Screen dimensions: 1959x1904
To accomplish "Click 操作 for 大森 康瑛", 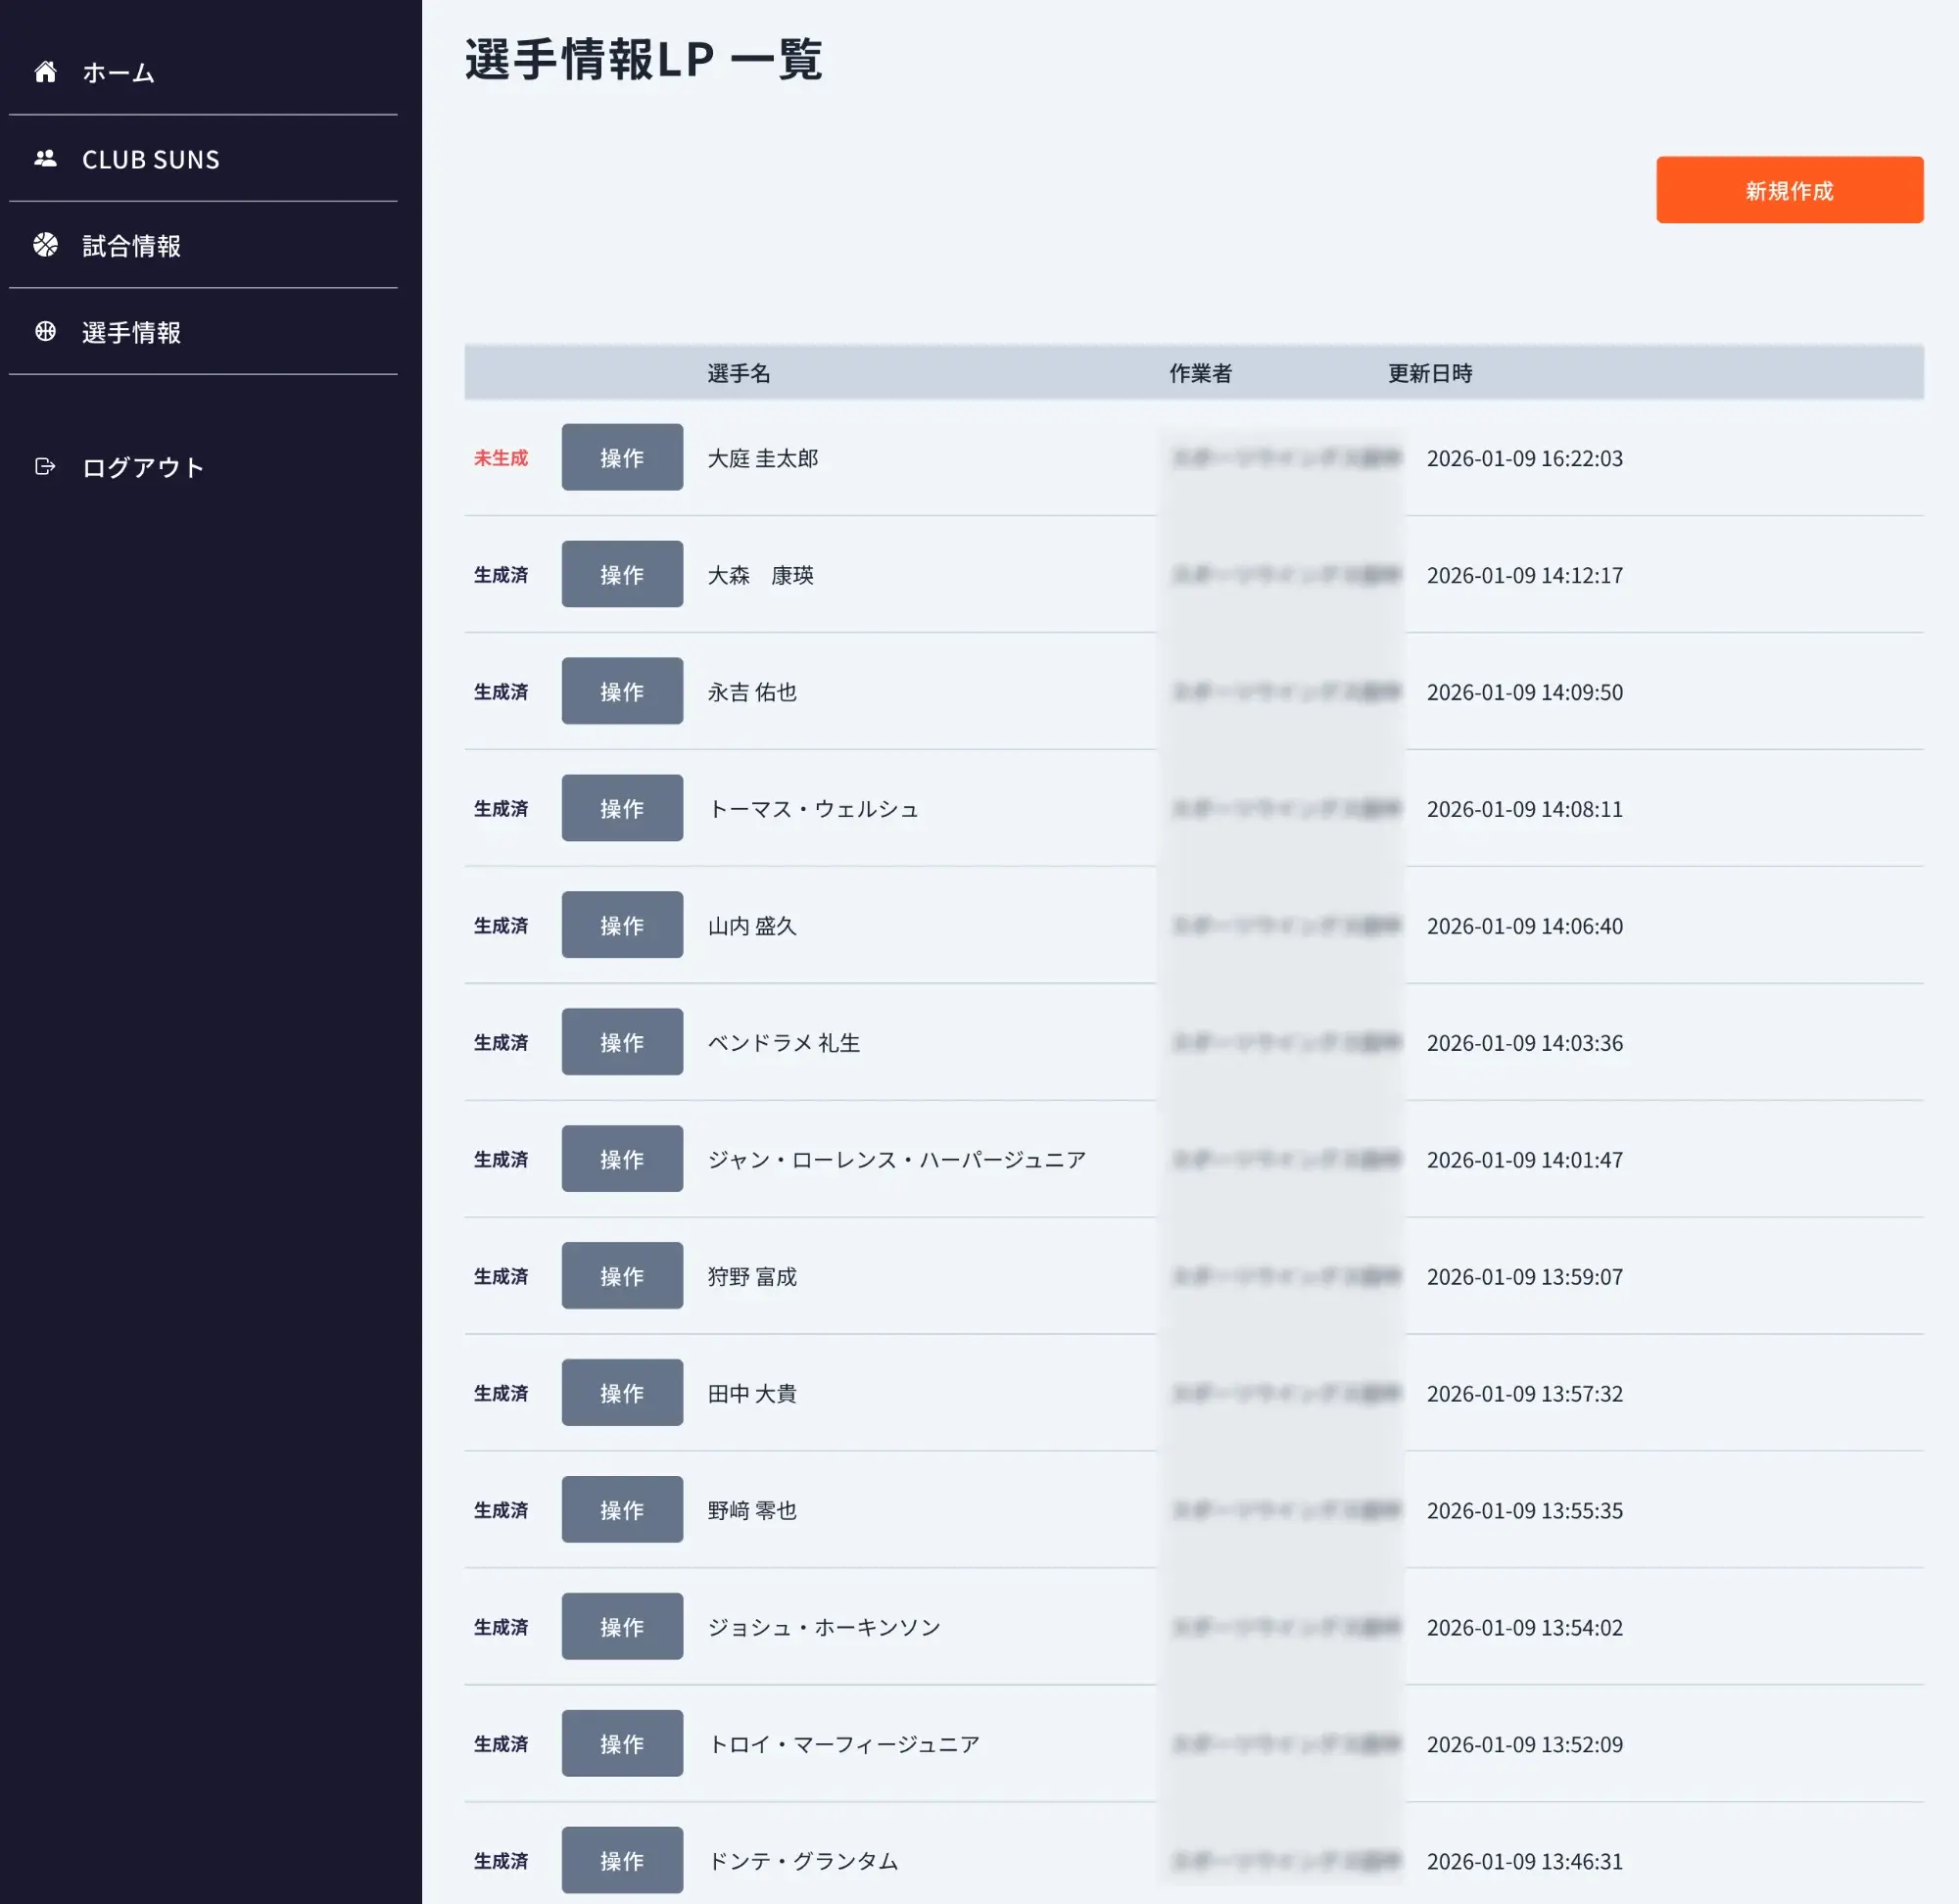I will [x=622, y=574].
